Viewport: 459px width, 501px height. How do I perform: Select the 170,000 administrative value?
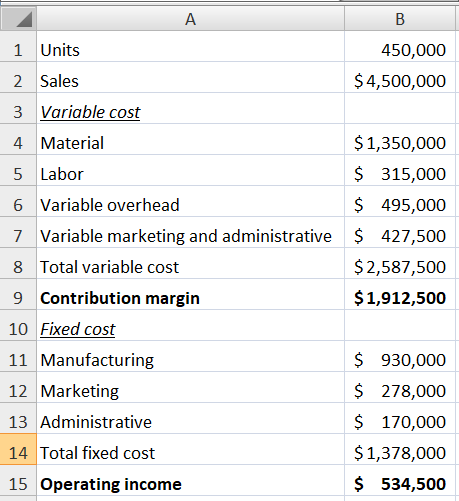[x=400, y=418]
